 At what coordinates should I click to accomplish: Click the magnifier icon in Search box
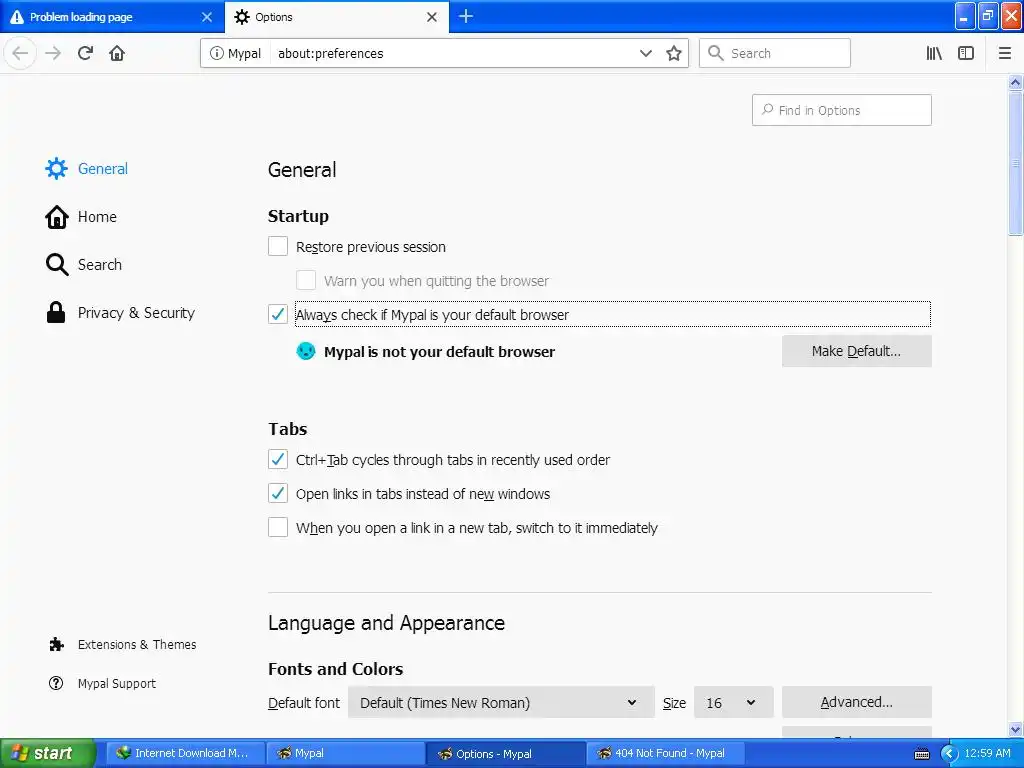click(716, 53)
